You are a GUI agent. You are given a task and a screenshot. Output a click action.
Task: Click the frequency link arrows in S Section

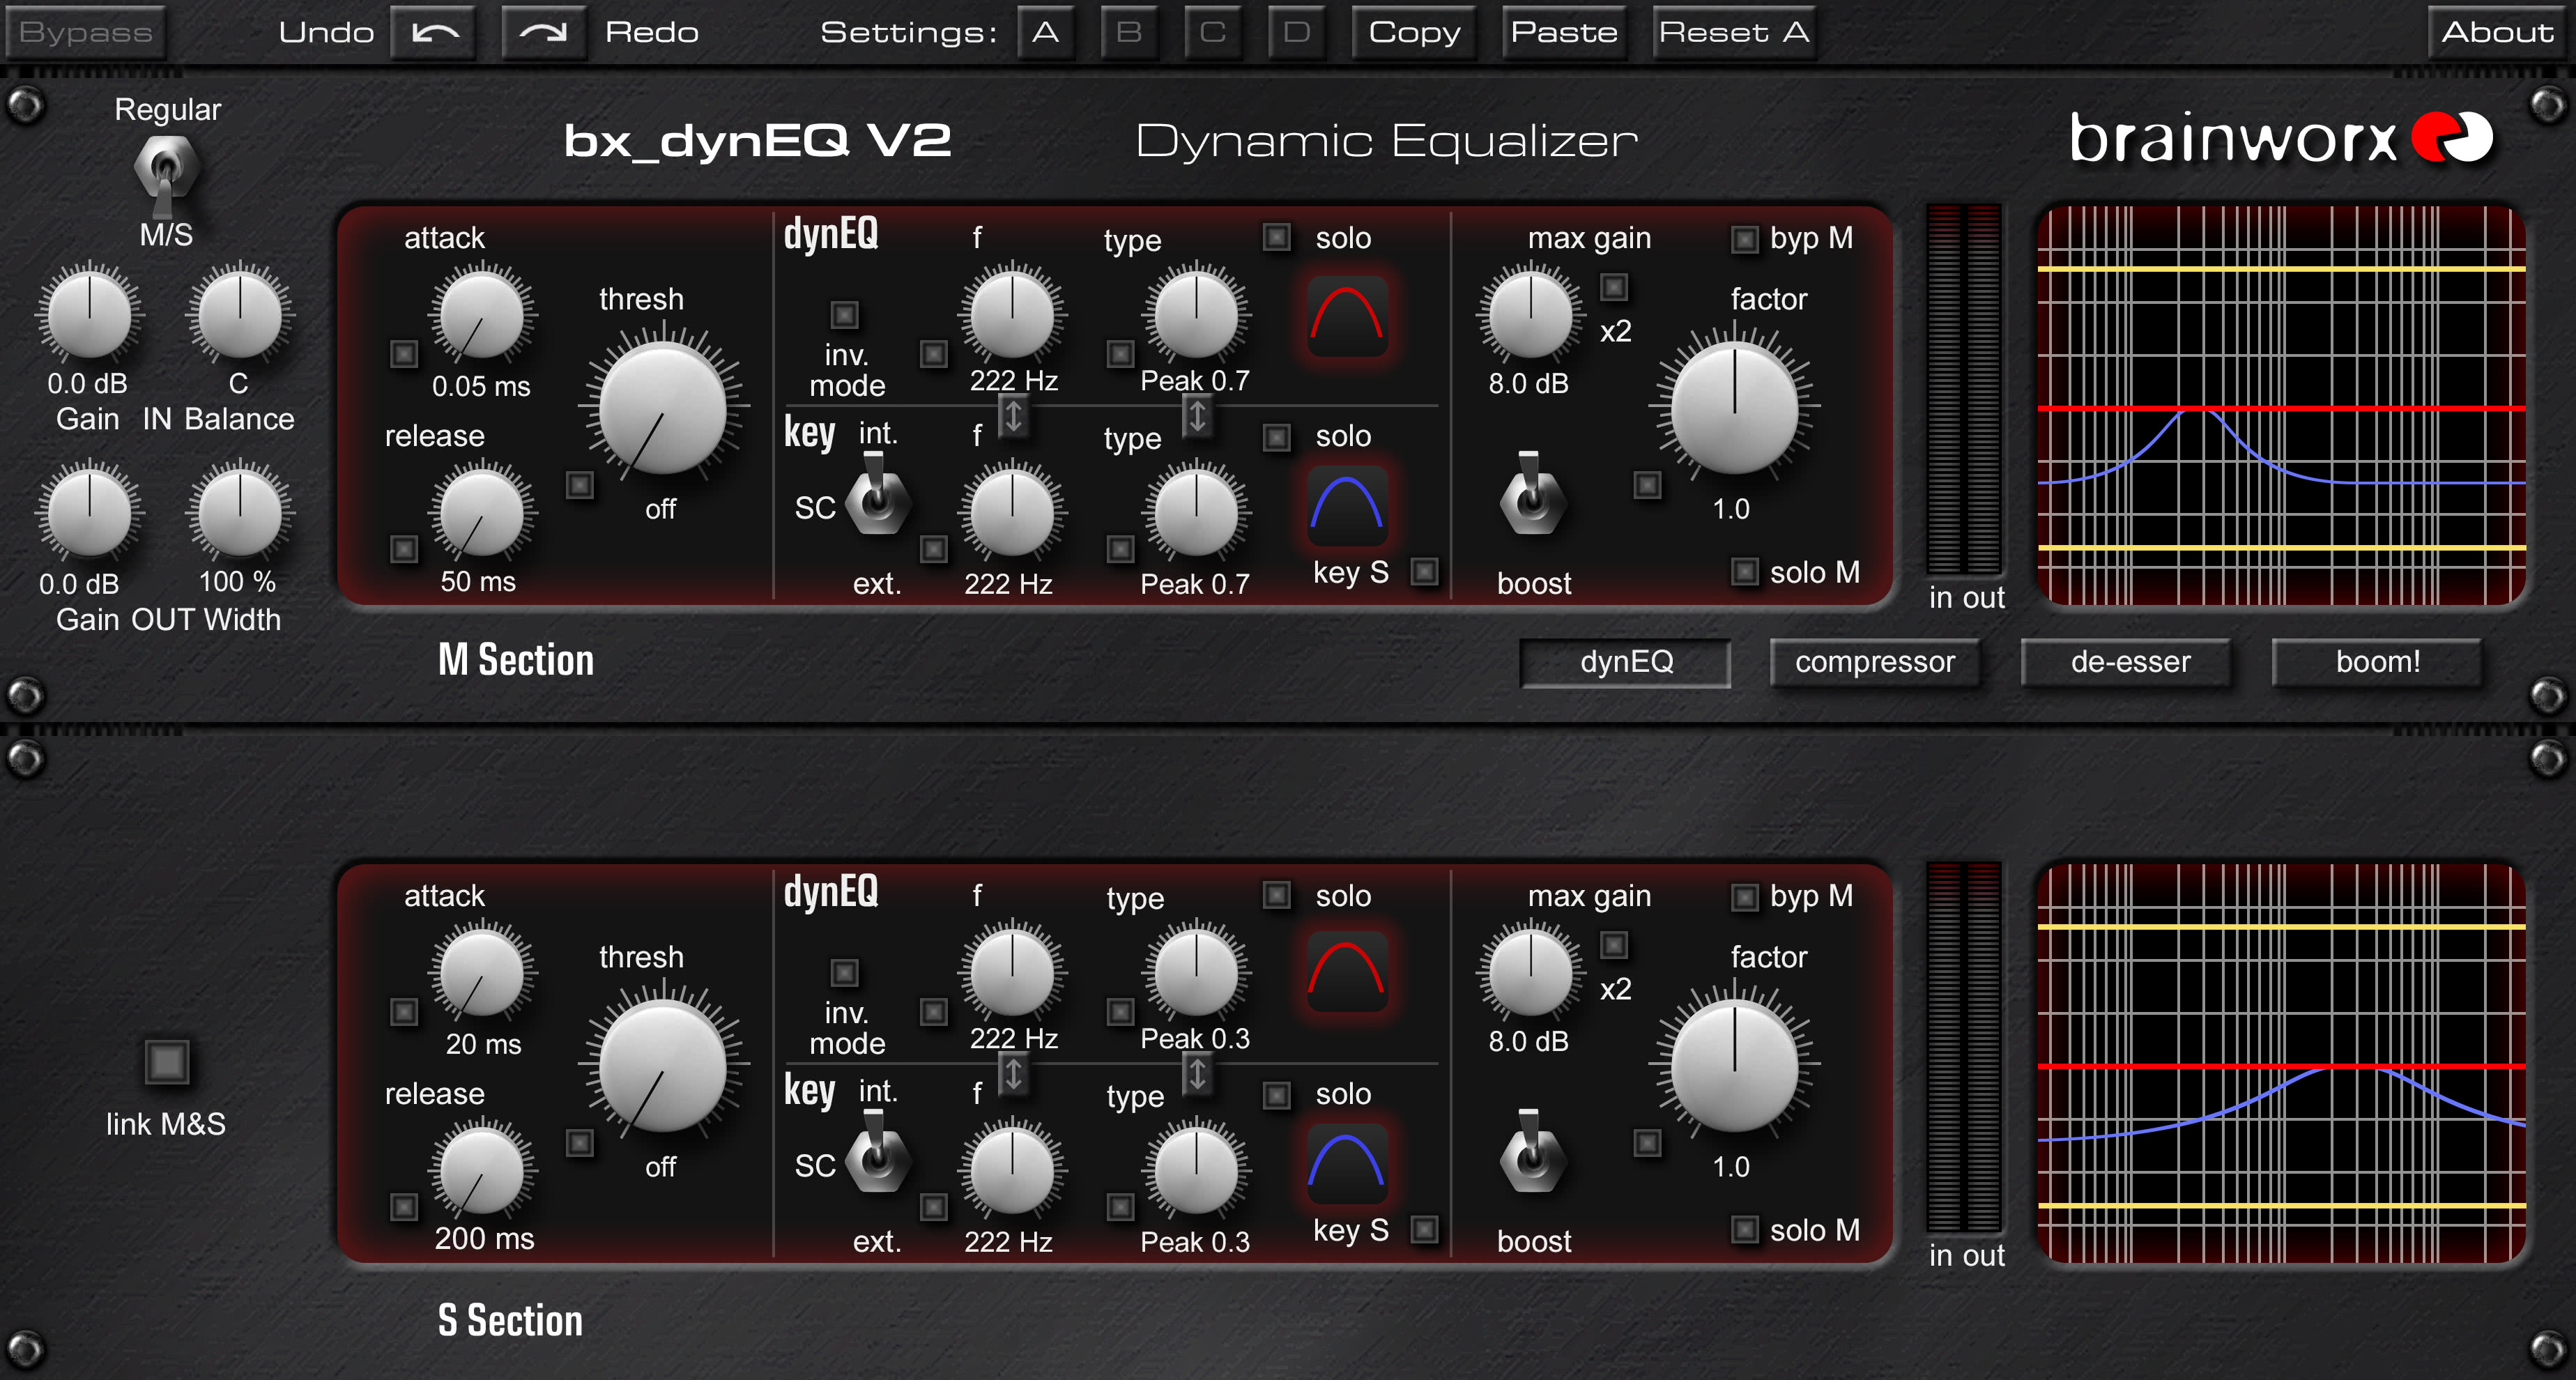coord(1013,1073)
